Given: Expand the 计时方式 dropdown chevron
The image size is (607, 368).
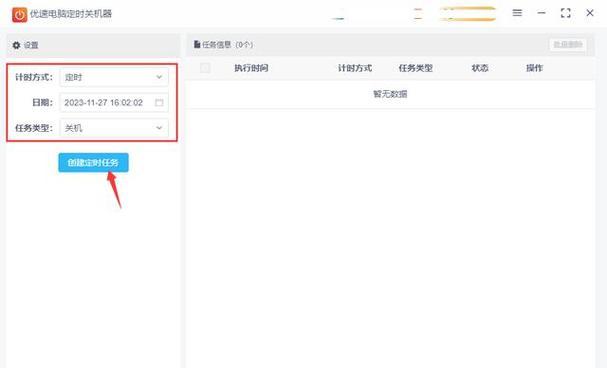Looking at the screenshot, I should tap(159, 77).
